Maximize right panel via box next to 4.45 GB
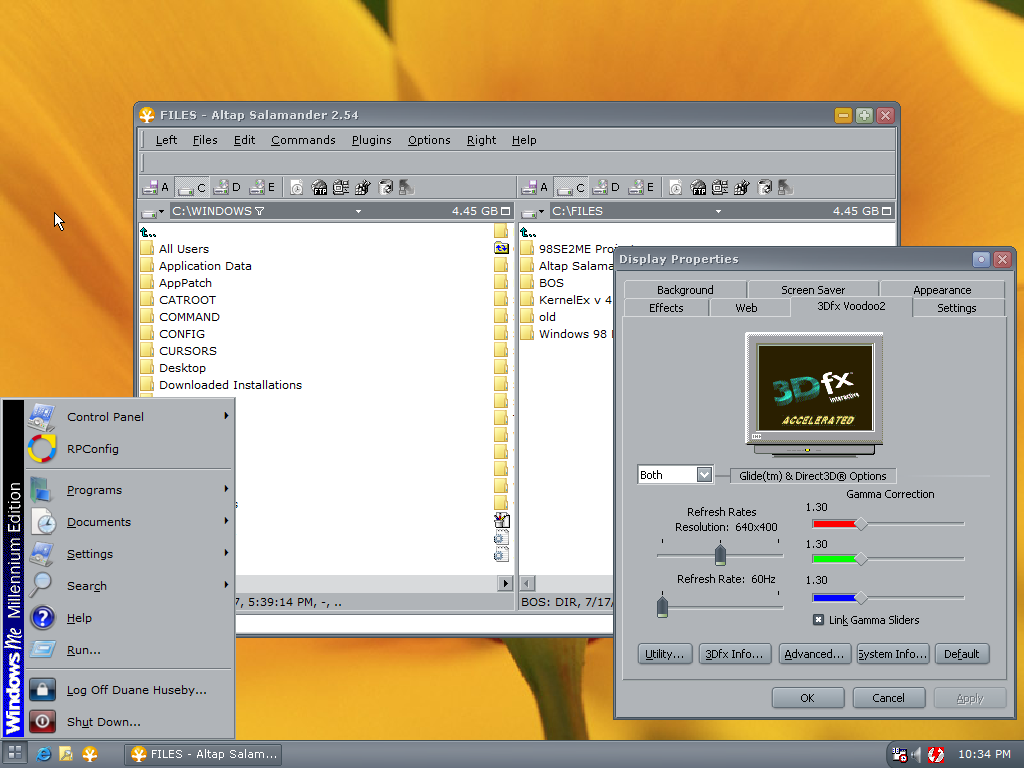The width and height of the screenshot is (1024, 768). (x=886, y=211)
